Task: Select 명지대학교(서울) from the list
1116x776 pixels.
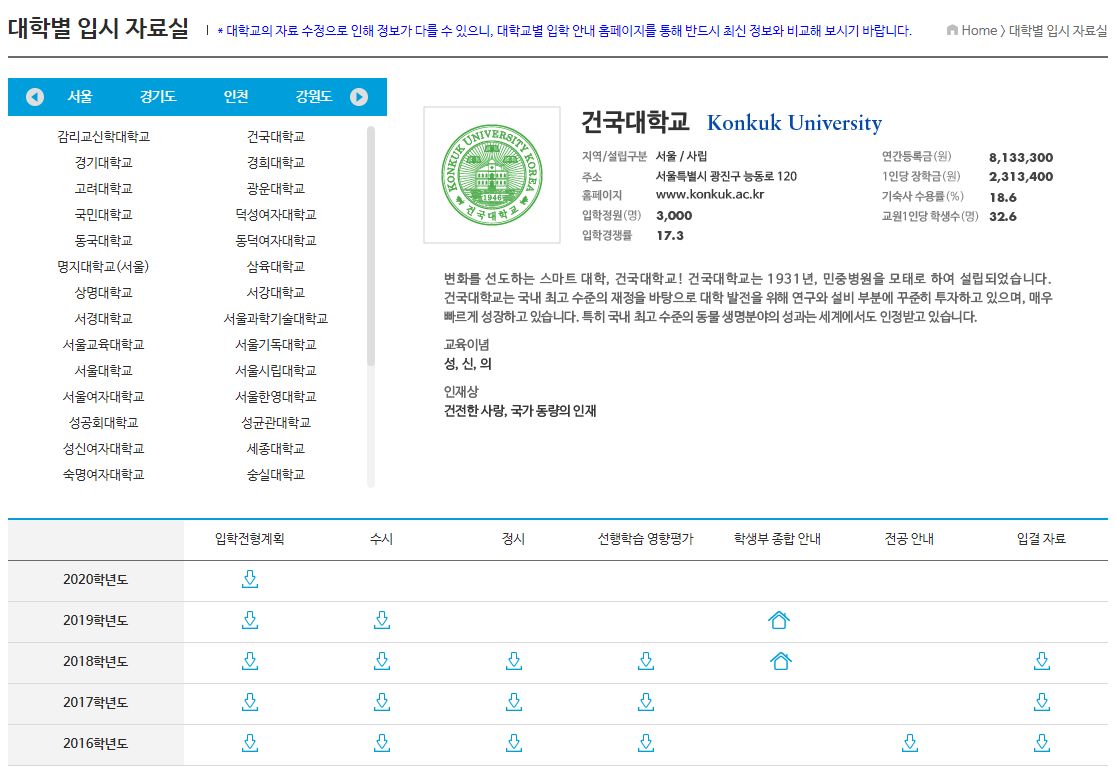Action: point(104,267)
